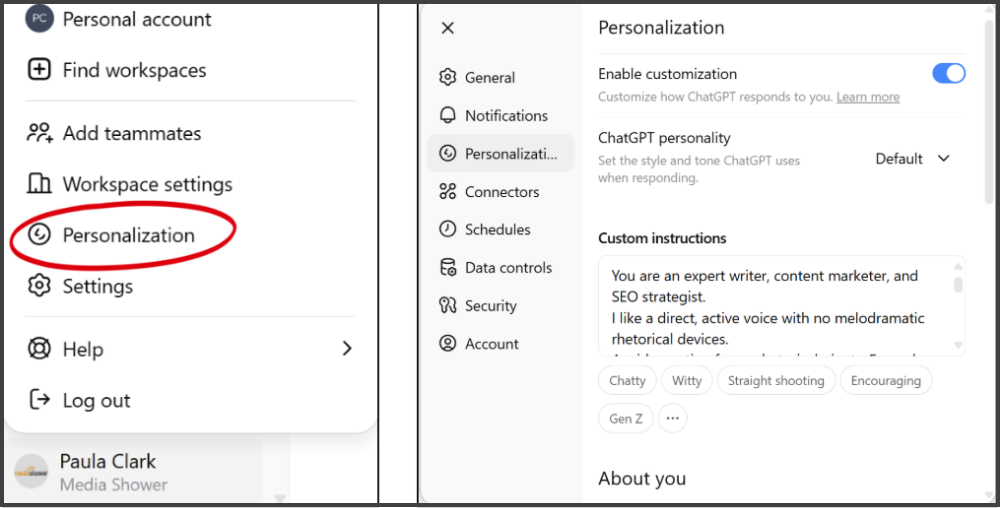The image size is (1000, 508).
Task: Open Personalization from the account menu
Action: point(128,235)
